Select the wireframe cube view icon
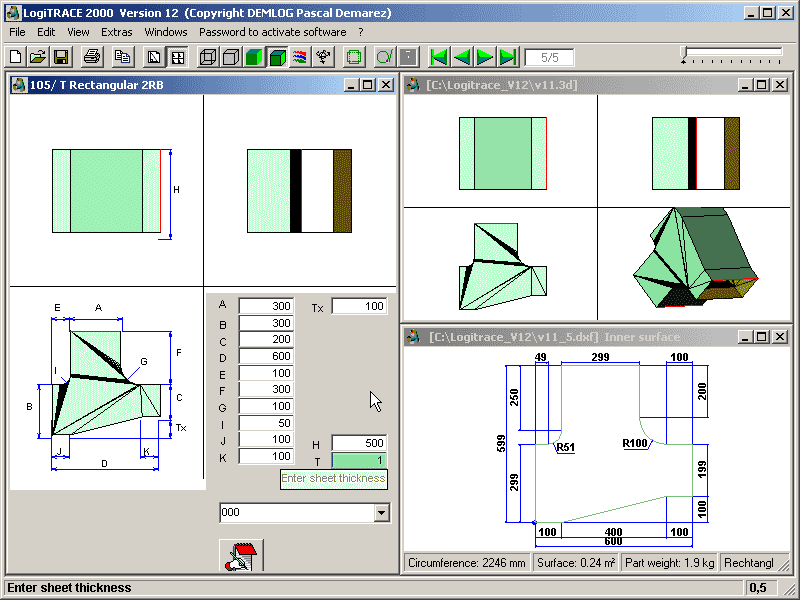Screen dimensions: 800x600 [208, 57]
